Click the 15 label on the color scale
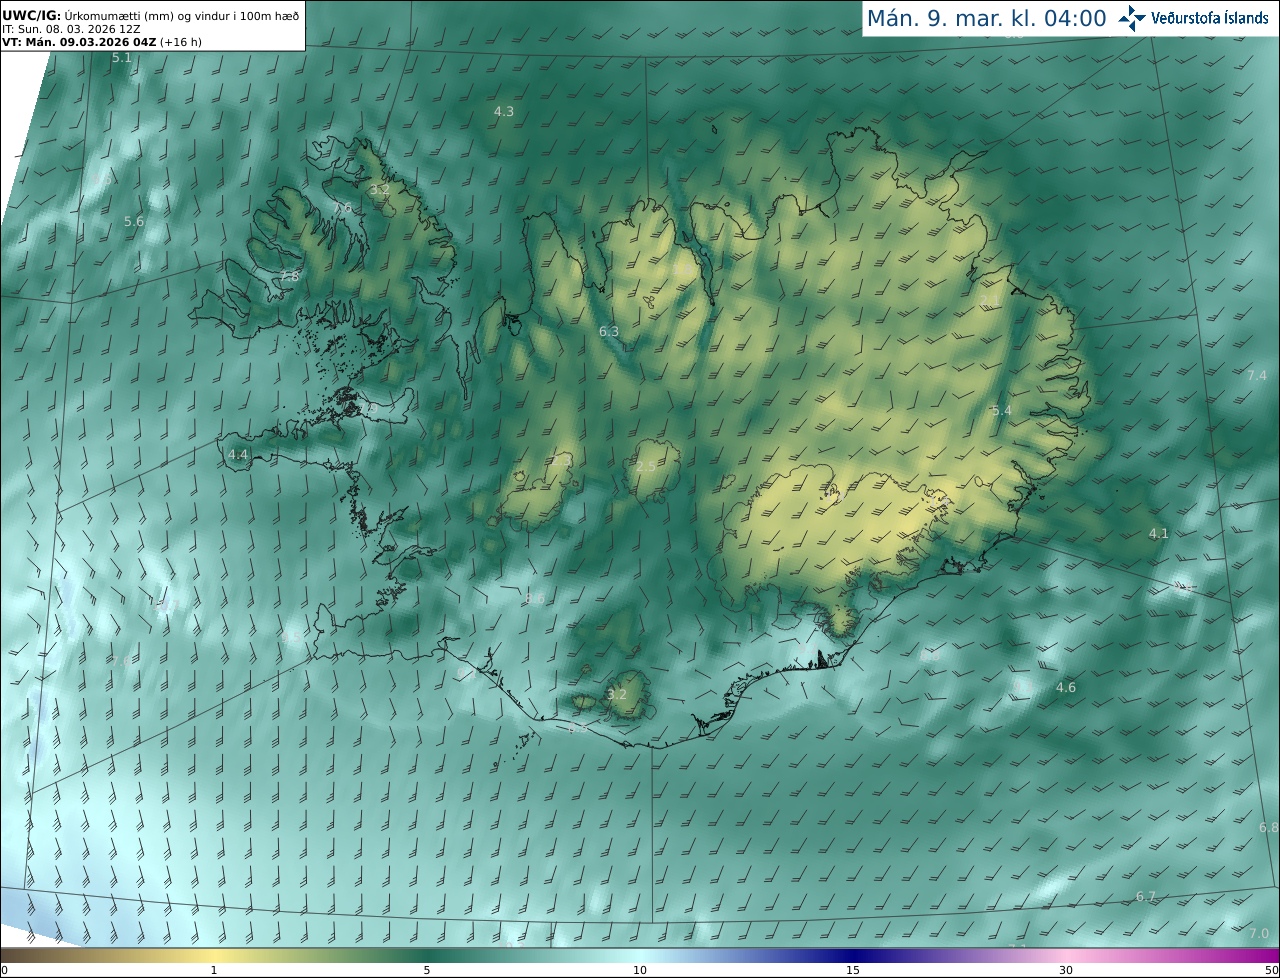The width and height of the screenshot is (1280, 978). 853,970
